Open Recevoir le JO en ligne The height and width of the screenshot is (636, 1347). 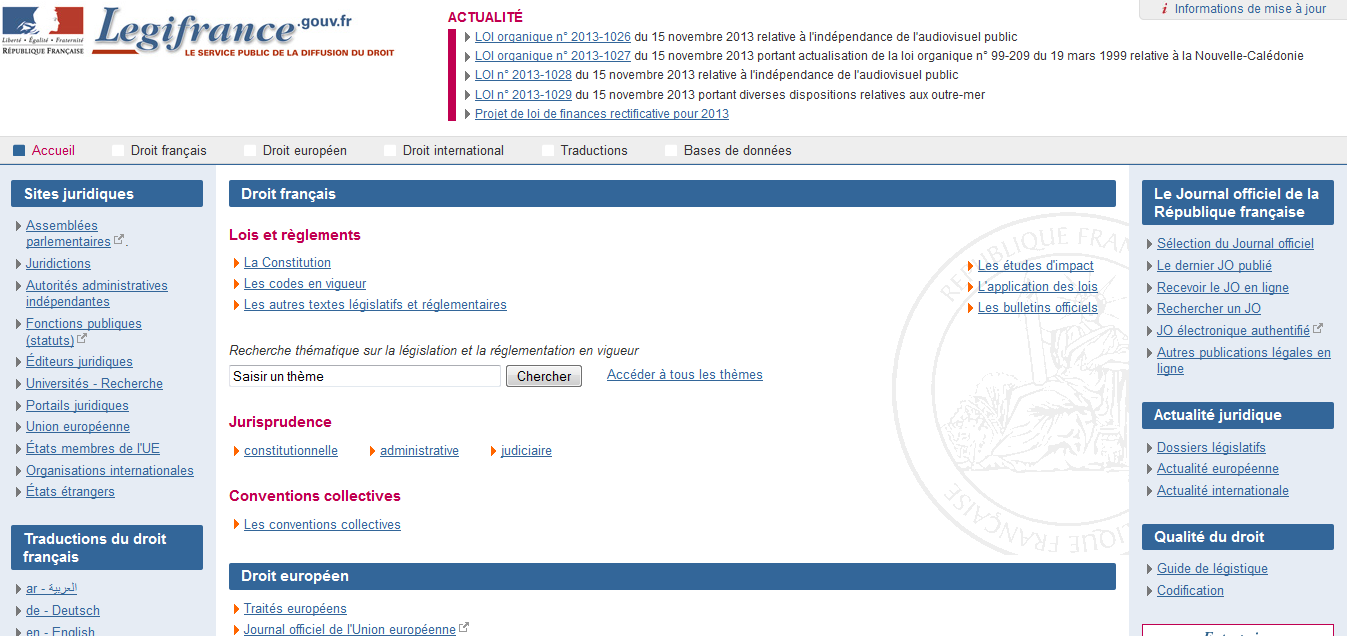pyautogui.click(x=1223, y=288)
